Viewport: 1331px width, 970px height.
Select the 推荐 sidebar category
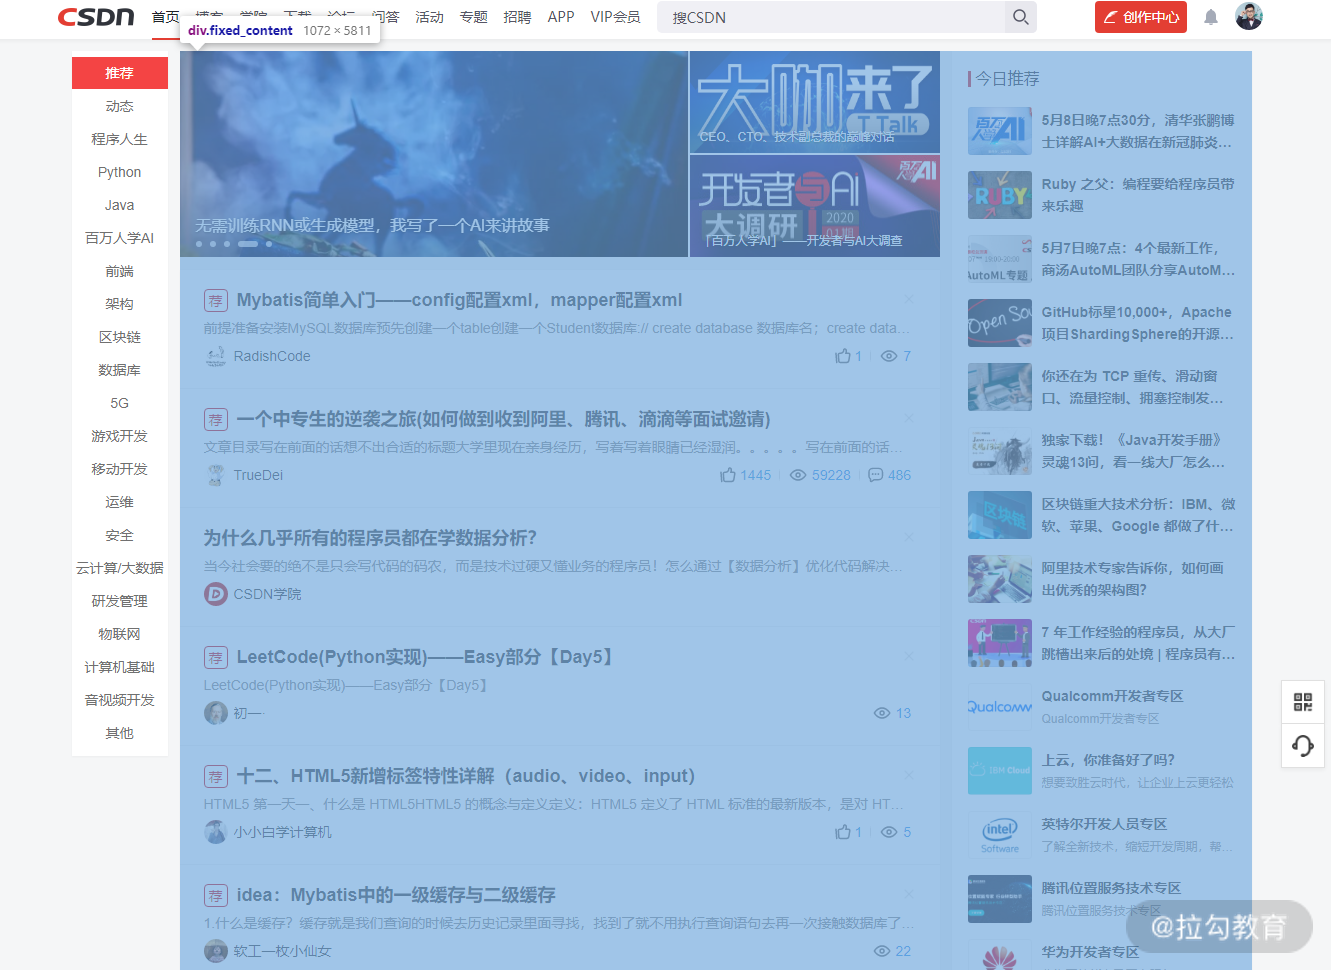(120, 73)
